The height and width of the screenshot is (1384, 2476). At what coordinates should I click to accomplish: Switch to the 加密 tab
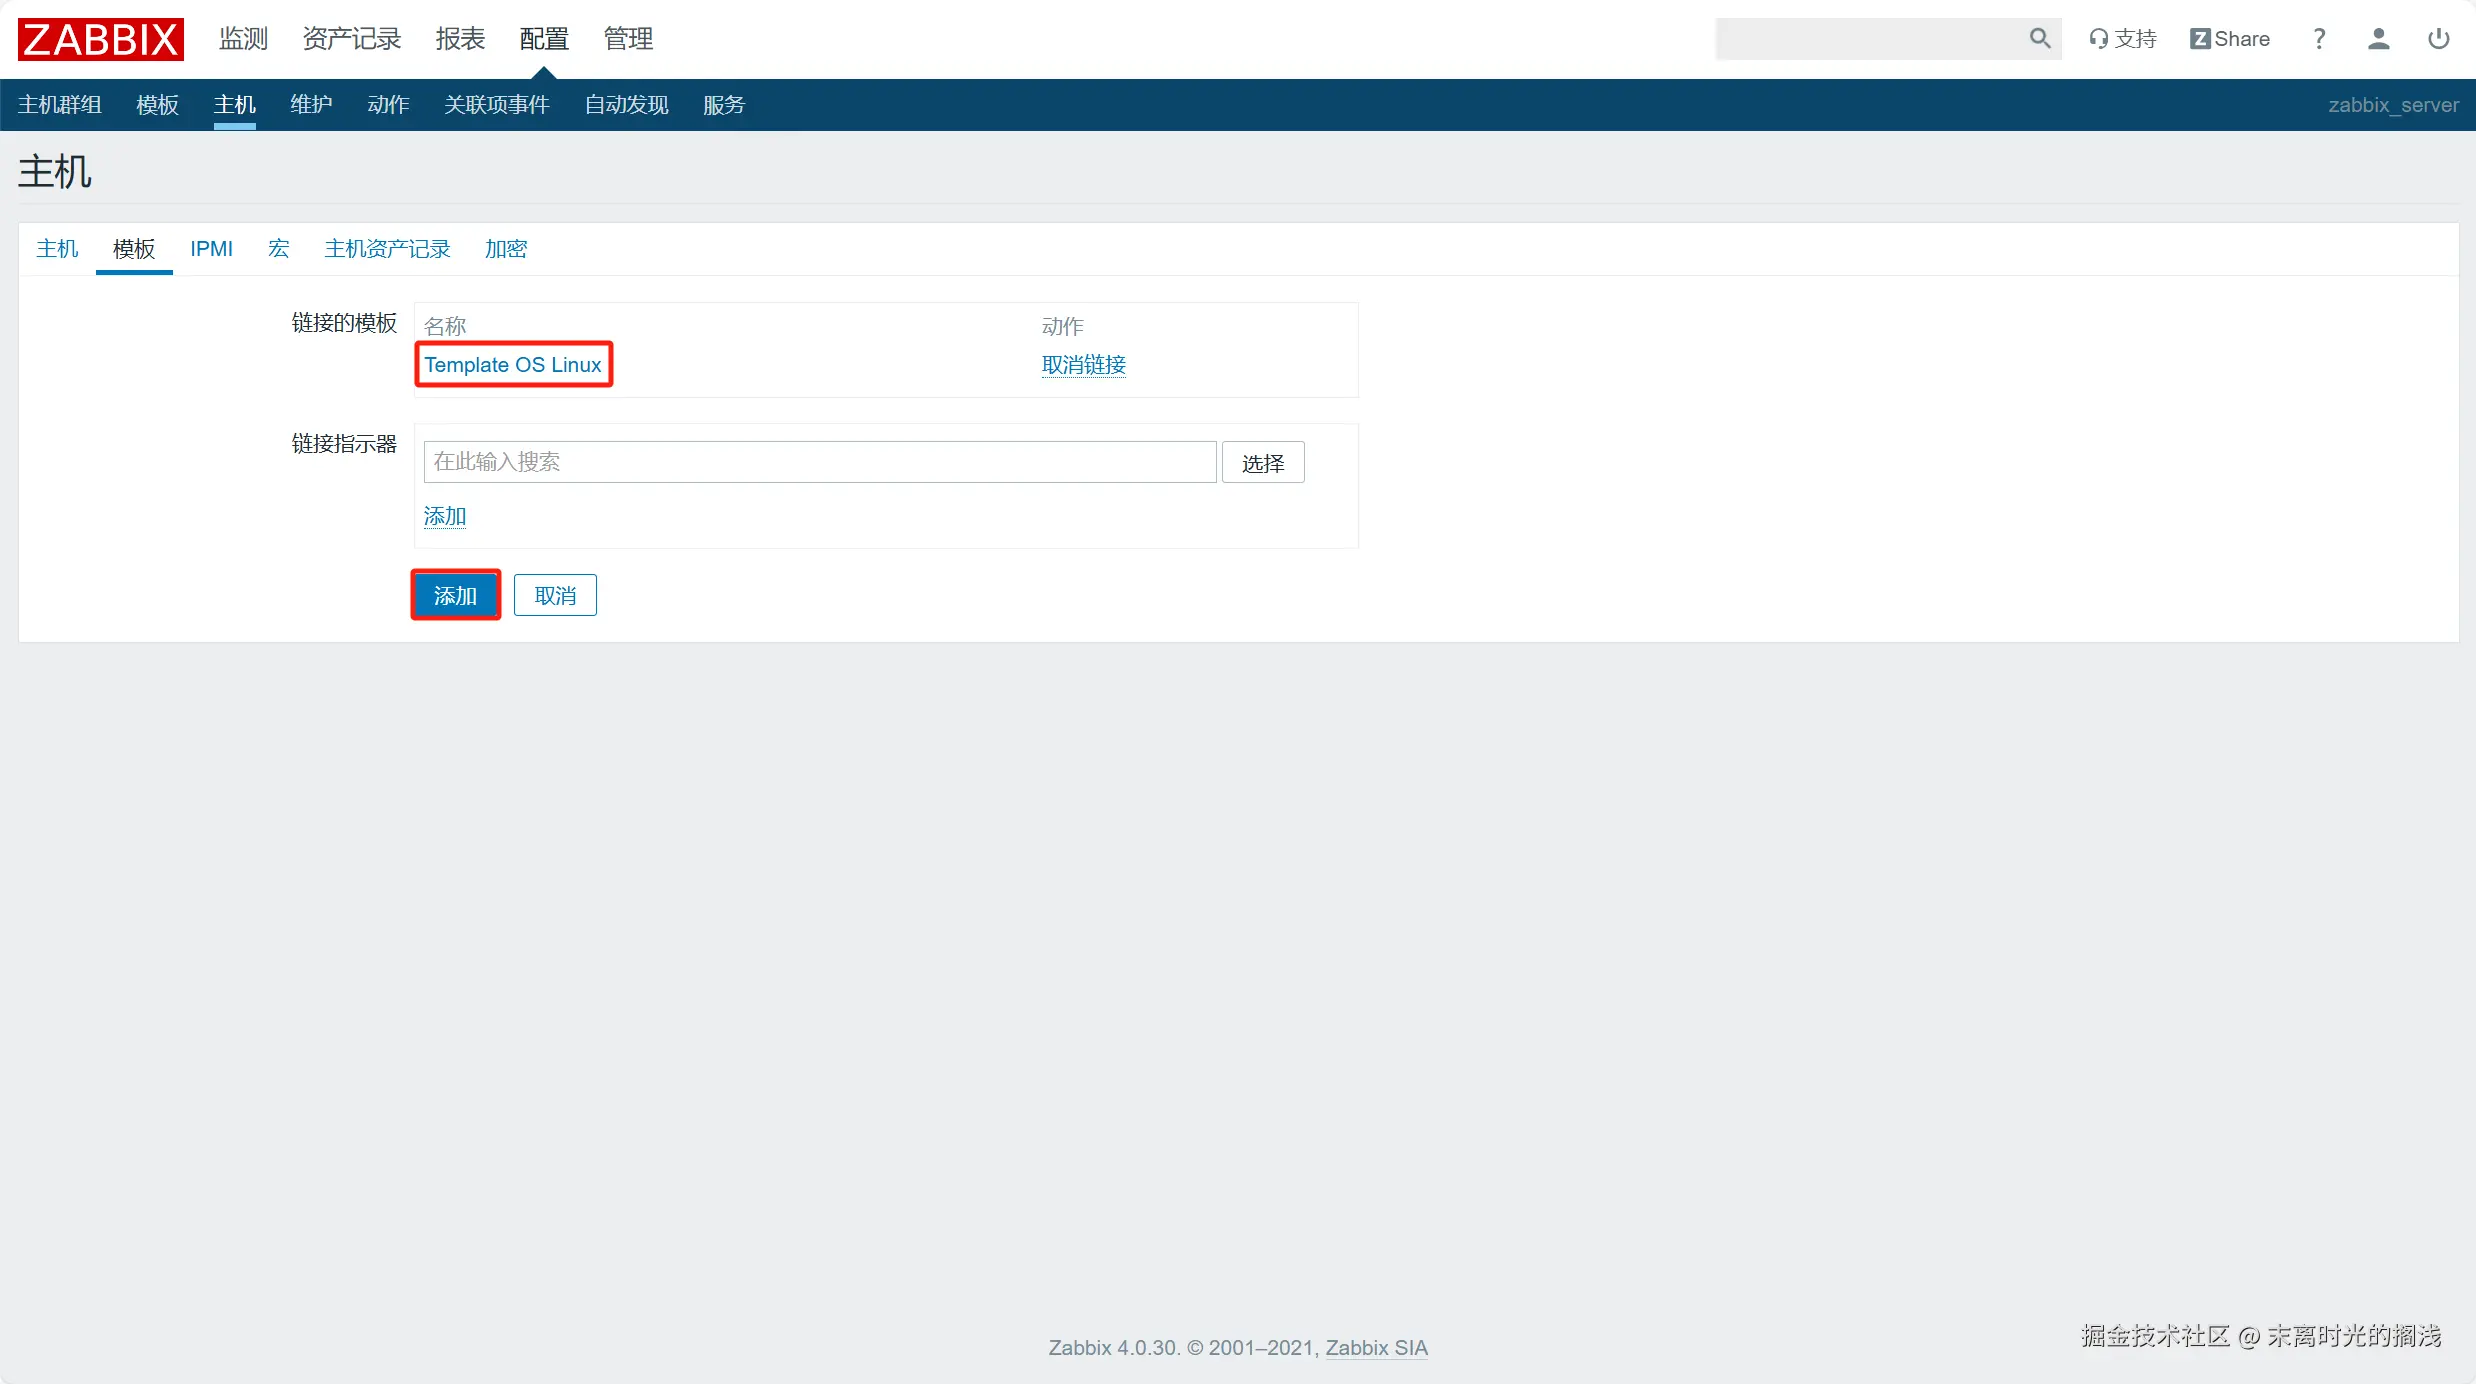tap(505, 249)
